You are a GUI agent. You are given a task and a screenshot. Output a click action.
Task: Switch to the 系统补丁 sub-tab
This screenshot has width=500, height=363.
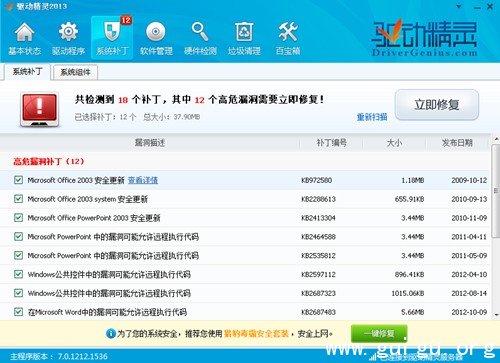pyautogui.click(x=27, y=72)
